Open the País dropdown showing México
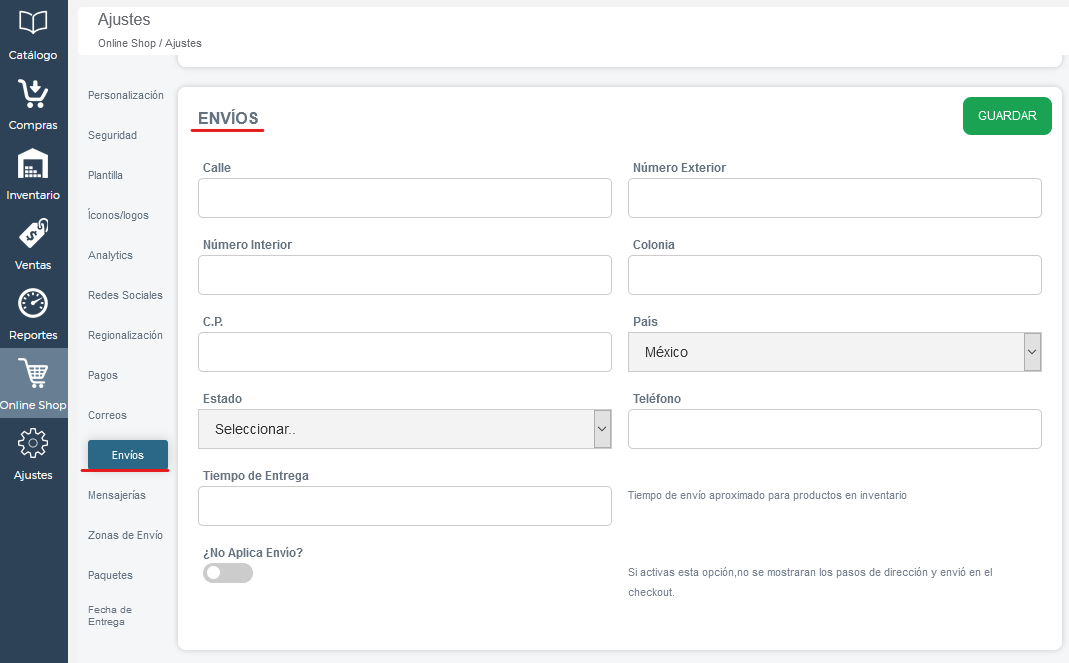The image size is (1069, 663). (x=834, y=352)
